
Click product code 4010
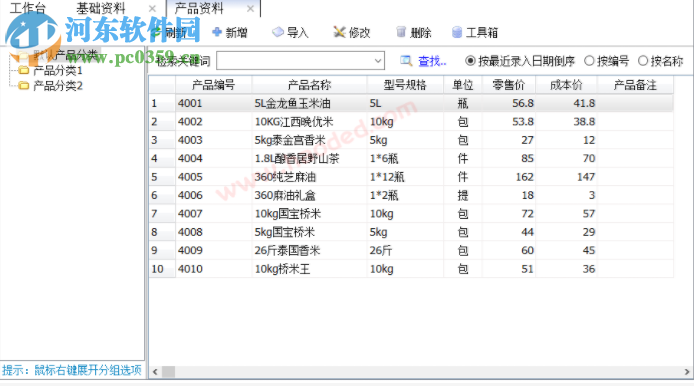(213, 269)
